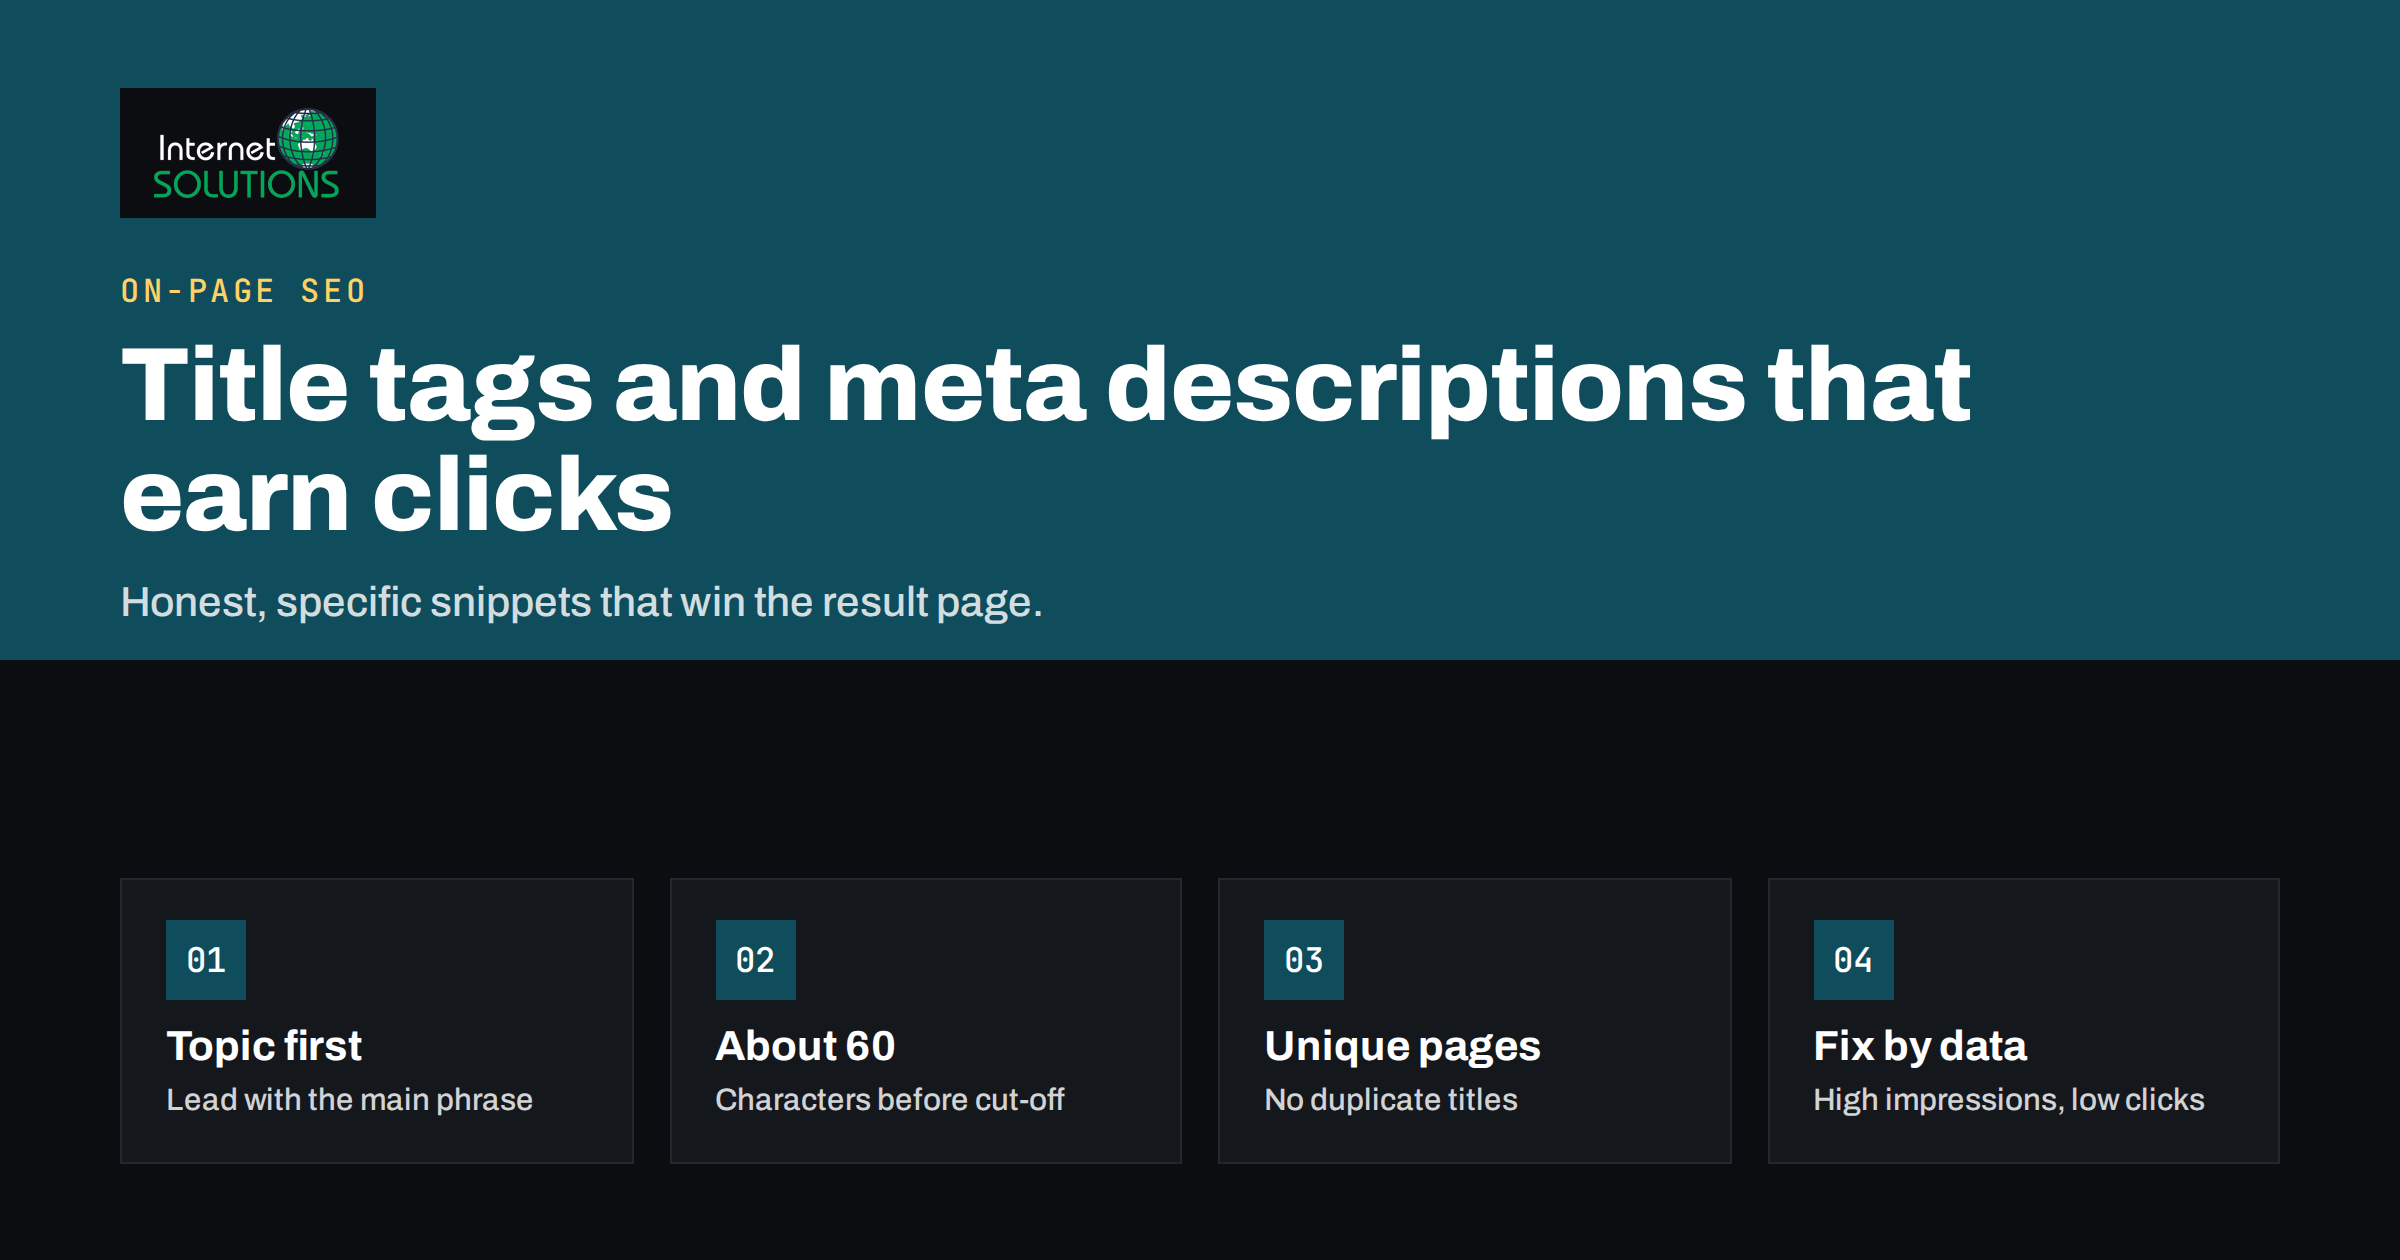Click 'Characters before cut-off' text
Image resolution: width=2400 pixels, height=1260 pixels.
pos(890,1100)
